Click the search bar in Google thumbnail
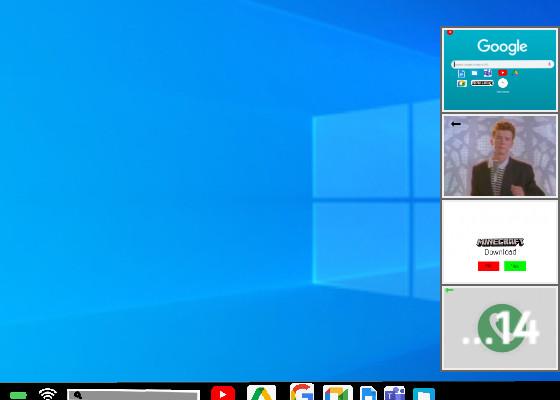This screenshot has height=400, width=560. pyautogui.click(x=502, y=64)
